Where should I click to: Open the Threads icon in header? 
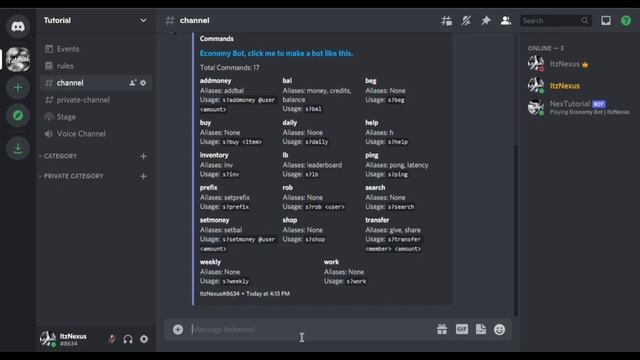coord(447,20)
